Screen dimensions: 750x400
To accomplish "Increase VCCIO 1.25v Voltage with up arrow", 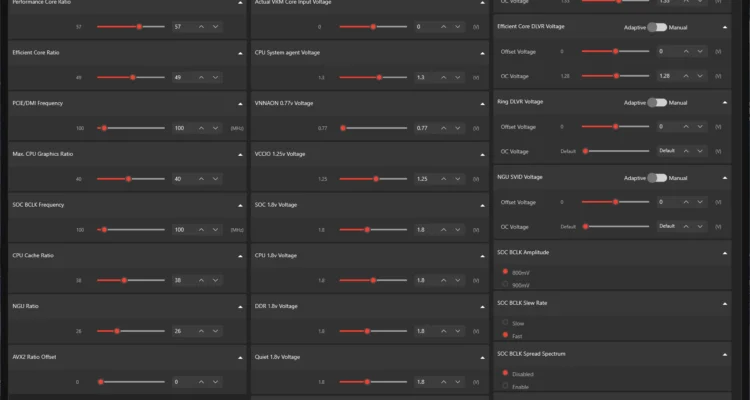I will 444,179.
